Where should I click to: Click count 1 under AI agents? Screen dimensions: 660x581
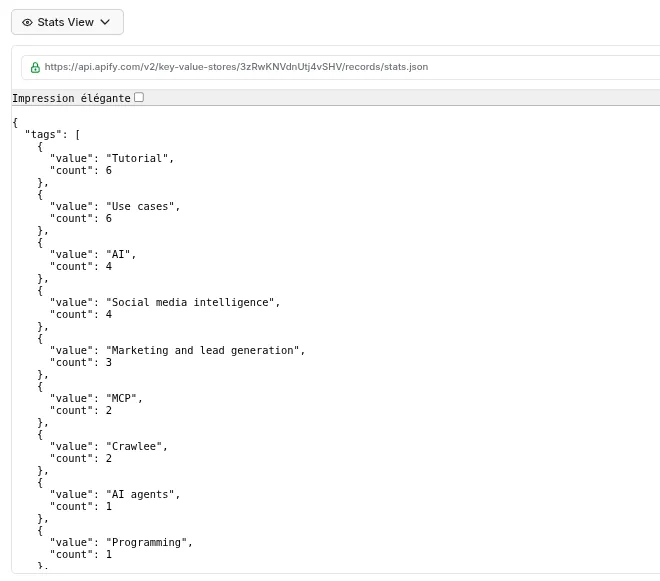pos(109,506)
